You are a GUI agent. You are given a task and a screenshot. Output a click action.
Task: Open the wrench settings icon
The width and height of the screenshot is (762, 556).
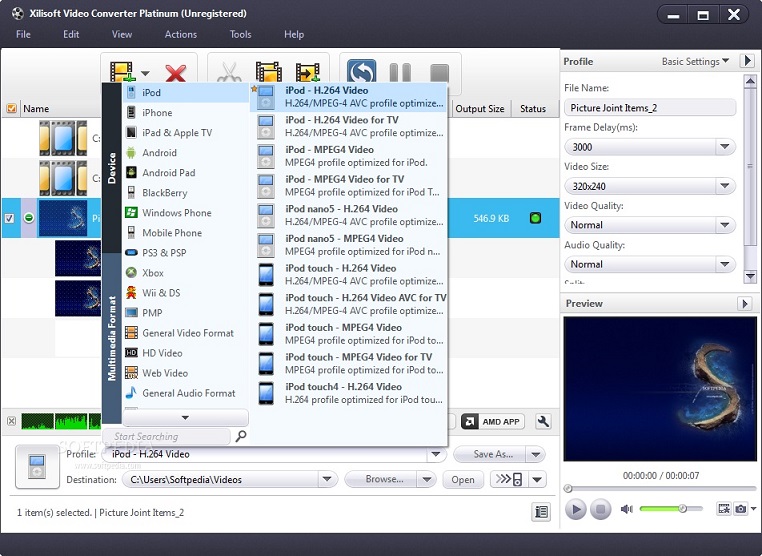[543, 422]
